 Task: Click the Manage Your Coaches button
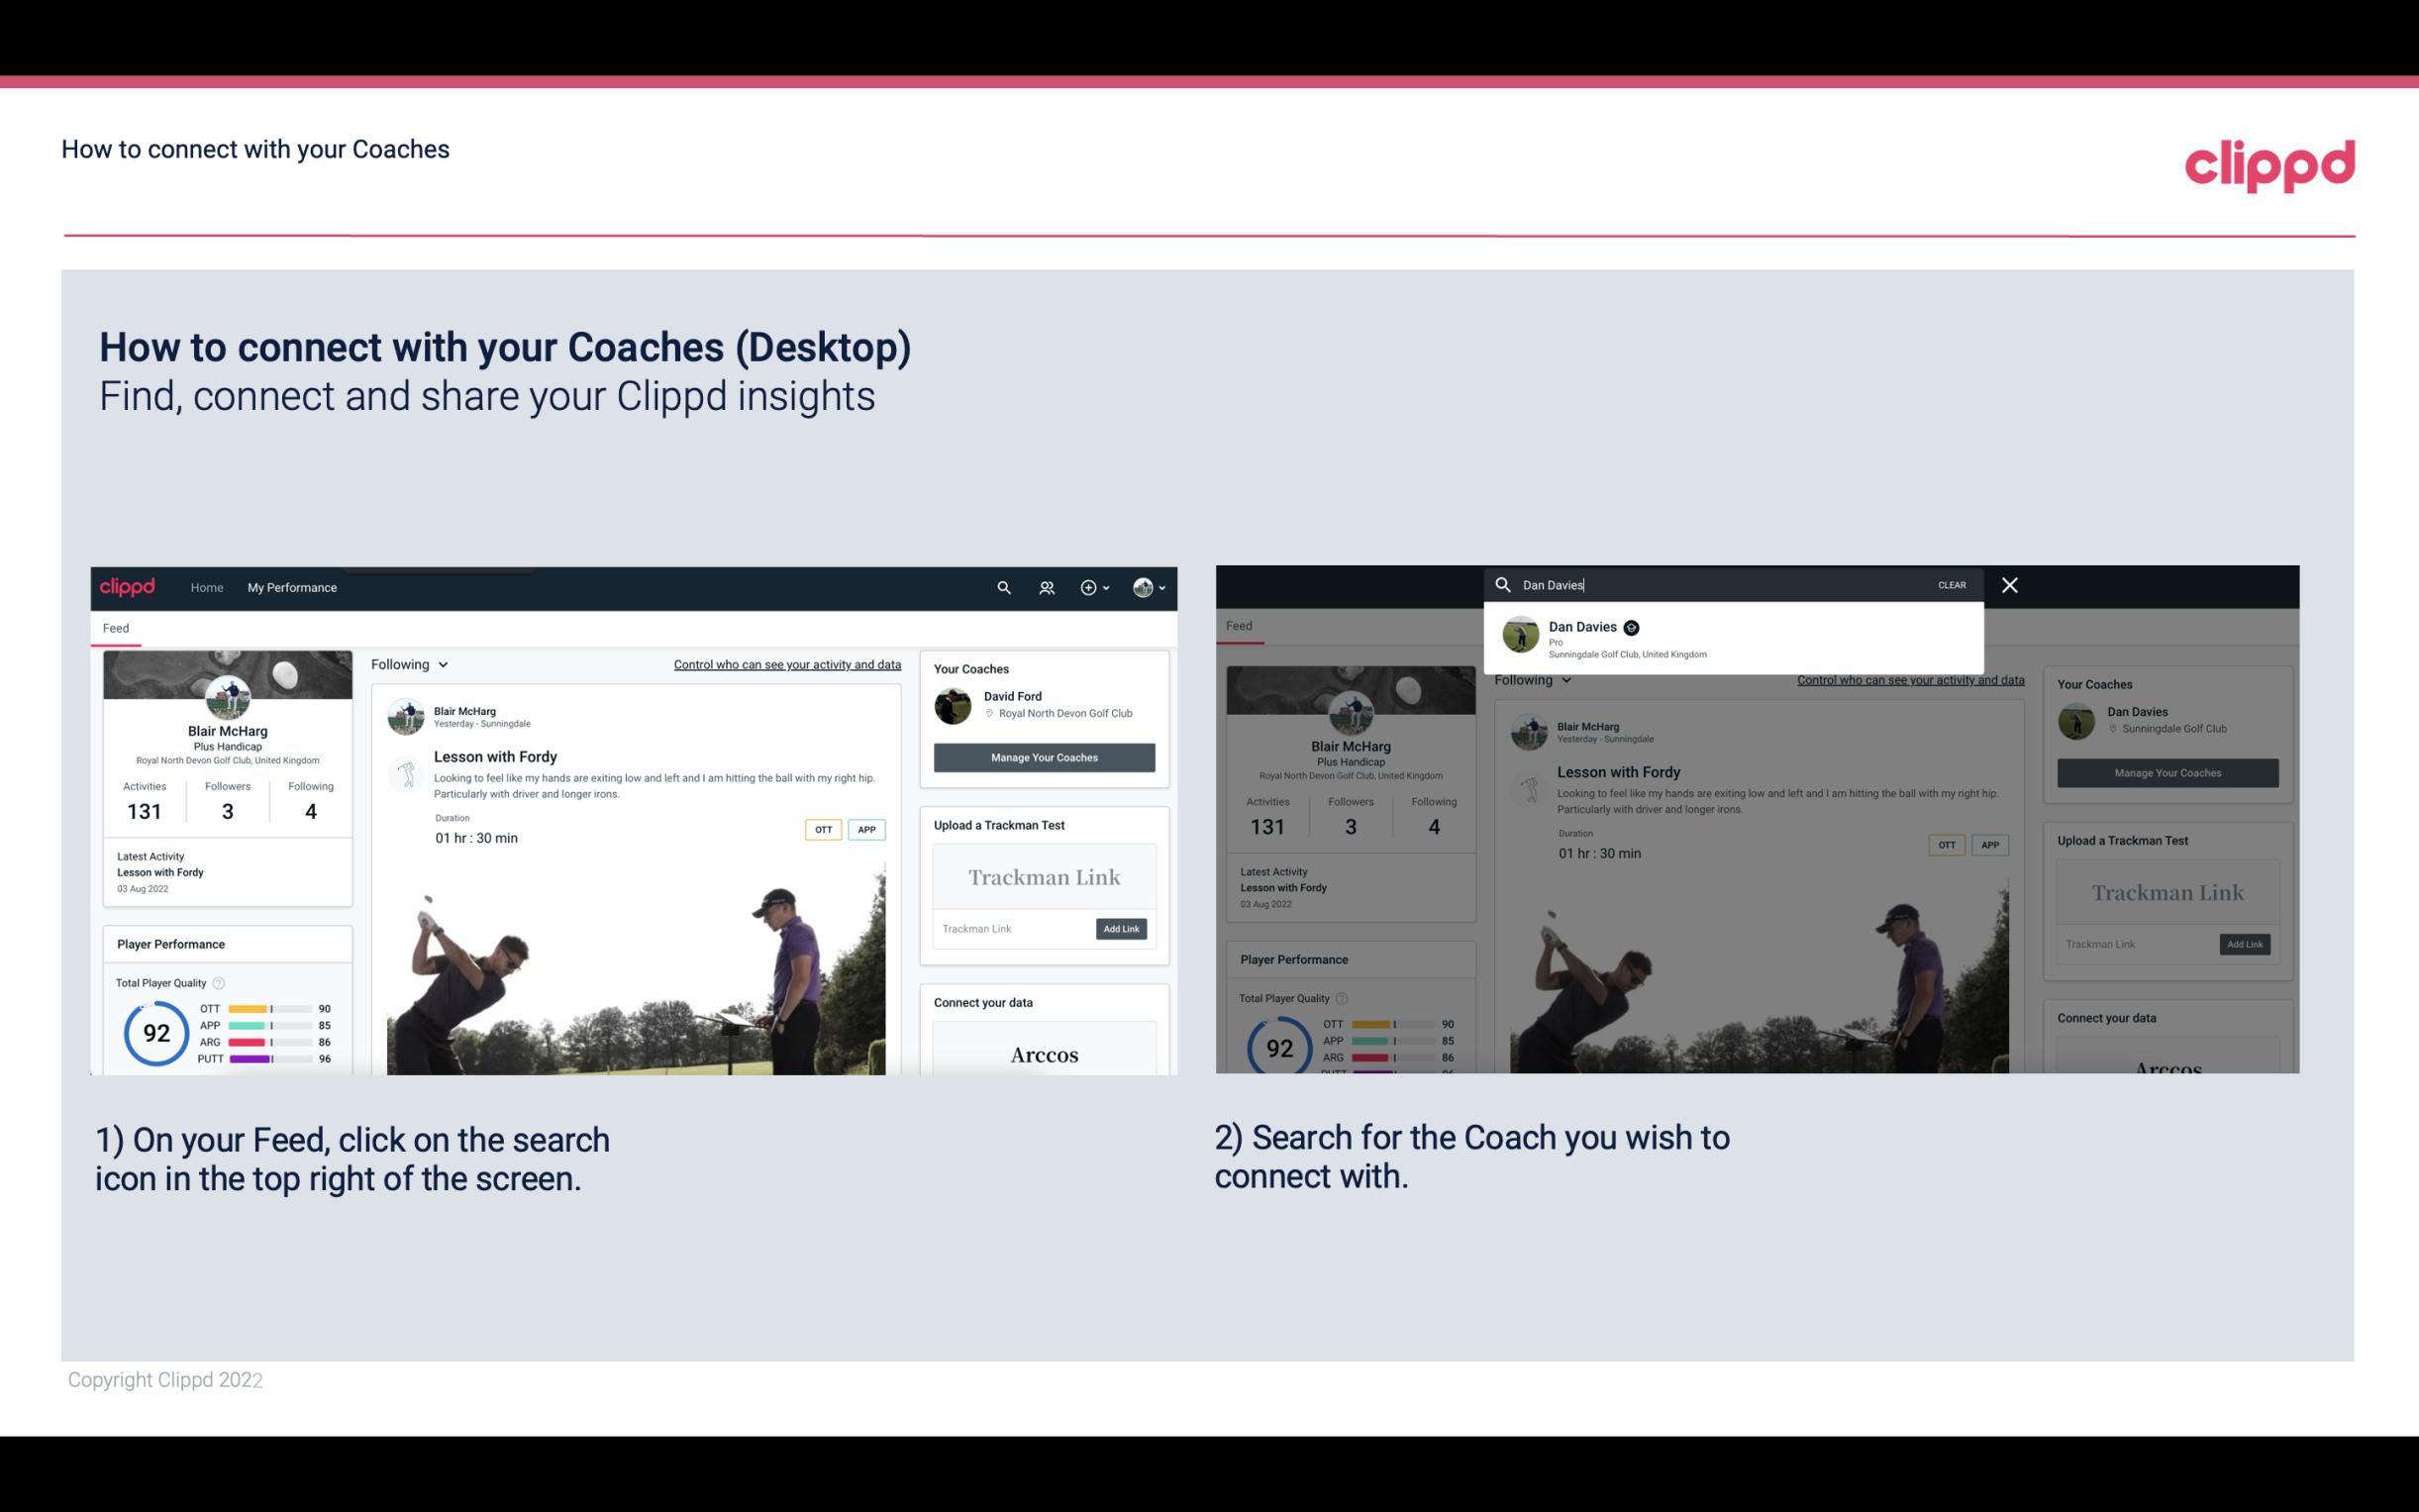click(x=1044, y=756)
